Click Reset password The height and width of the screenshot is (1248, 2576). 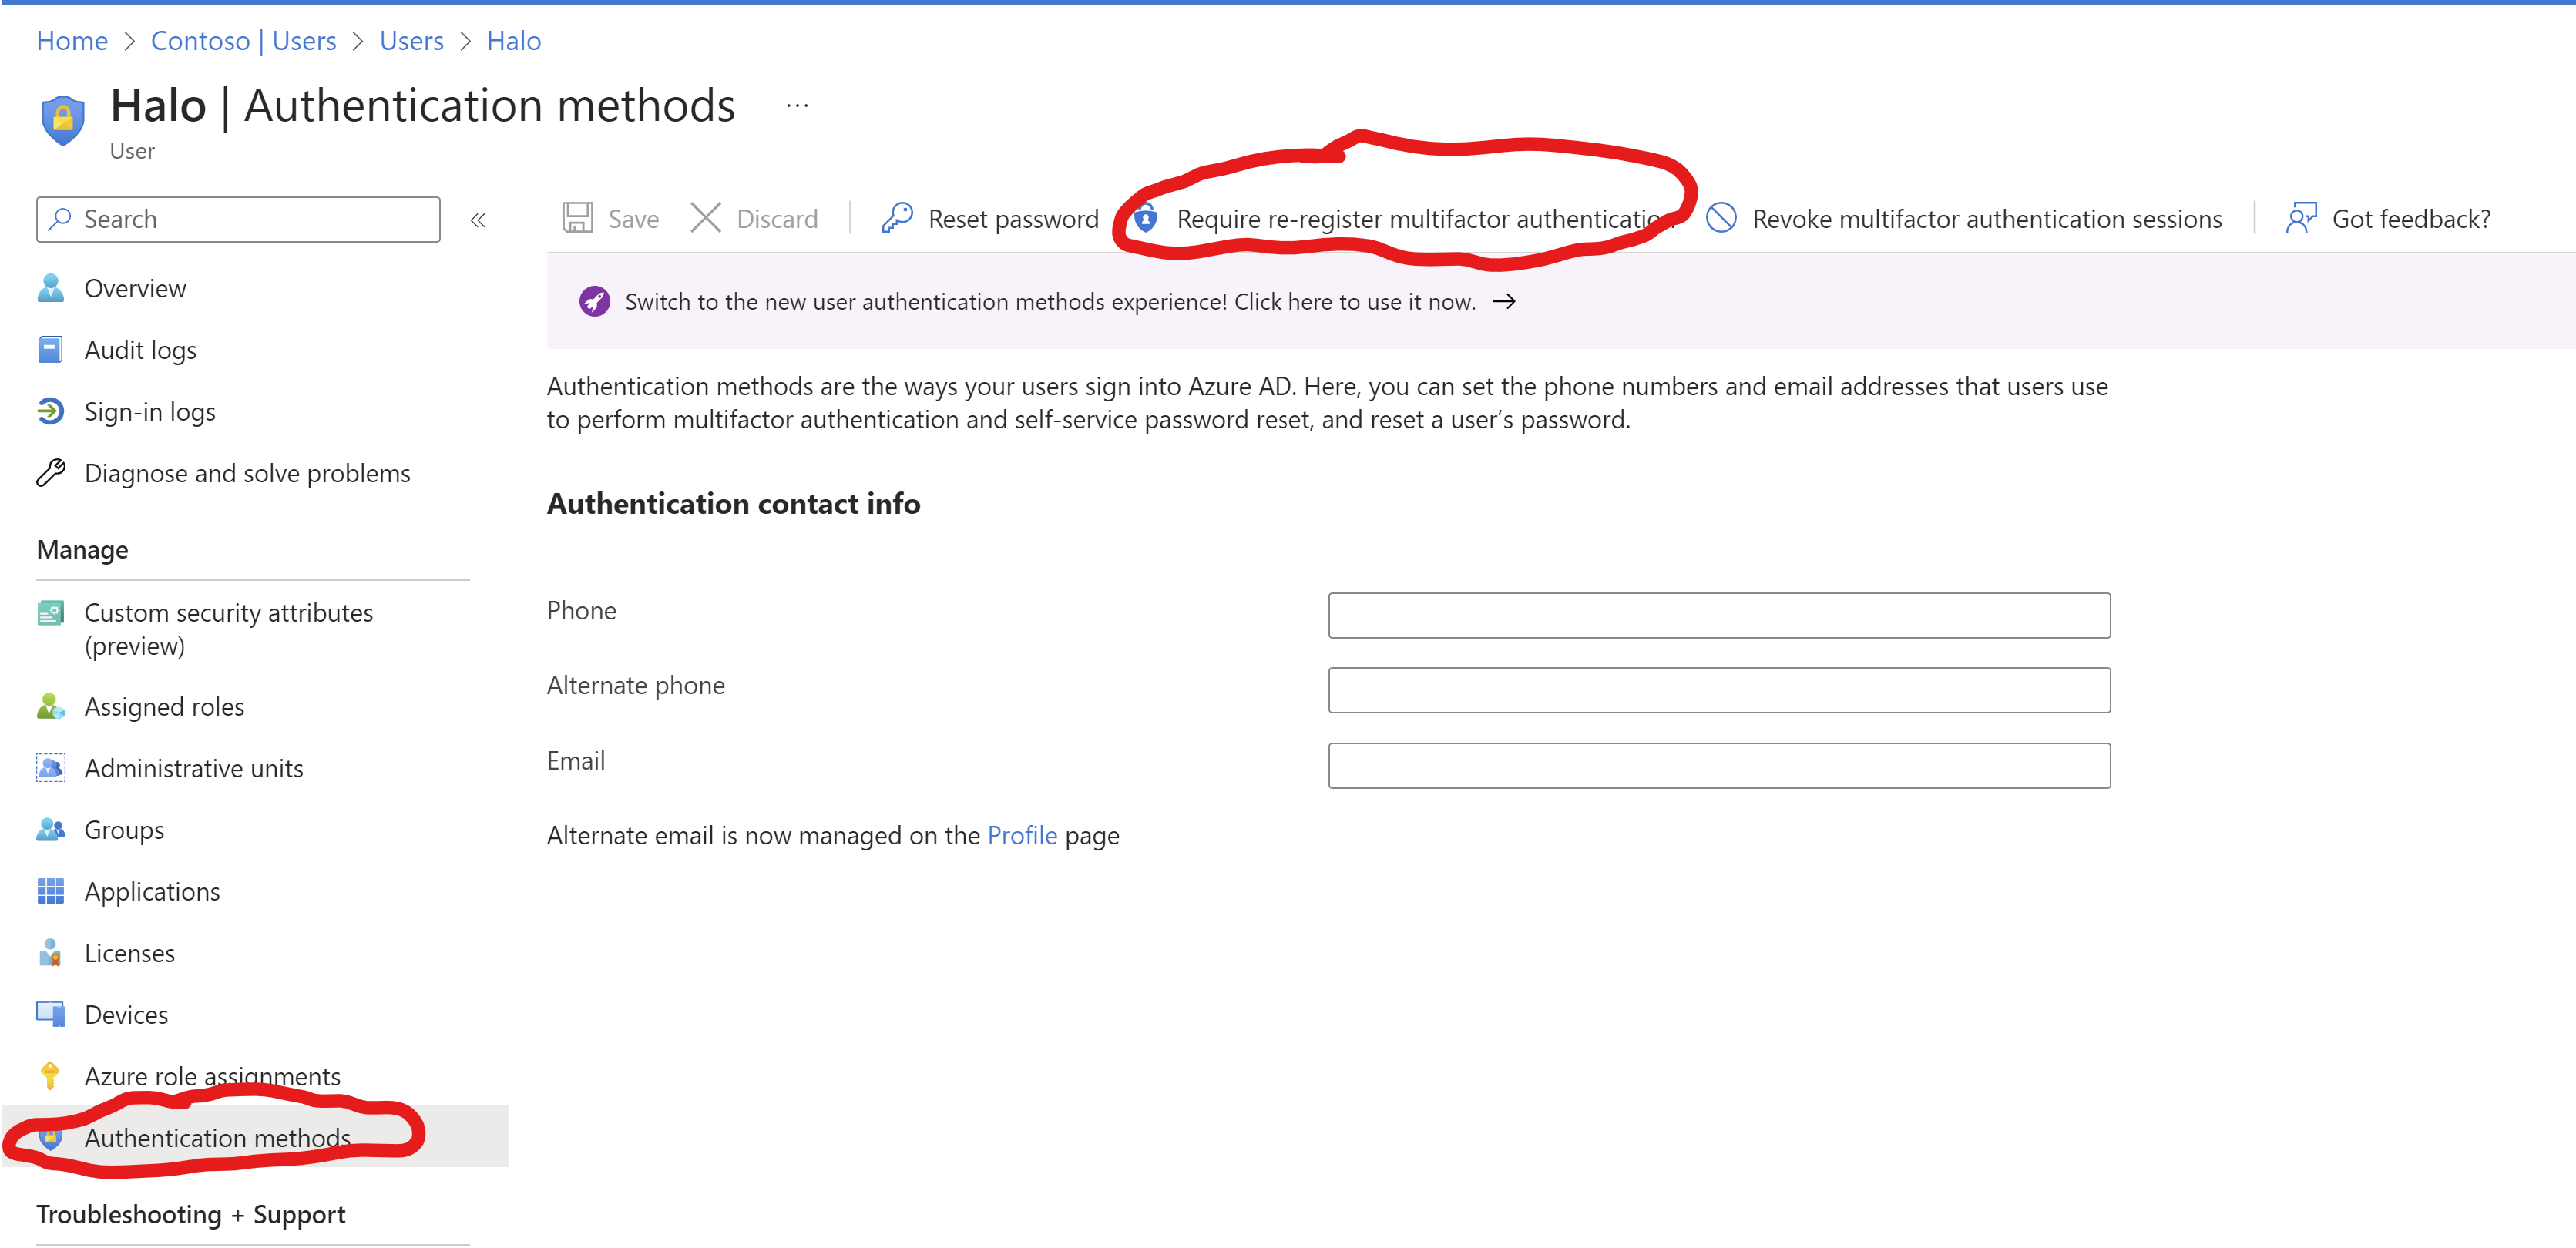(x=1013, y=219)
